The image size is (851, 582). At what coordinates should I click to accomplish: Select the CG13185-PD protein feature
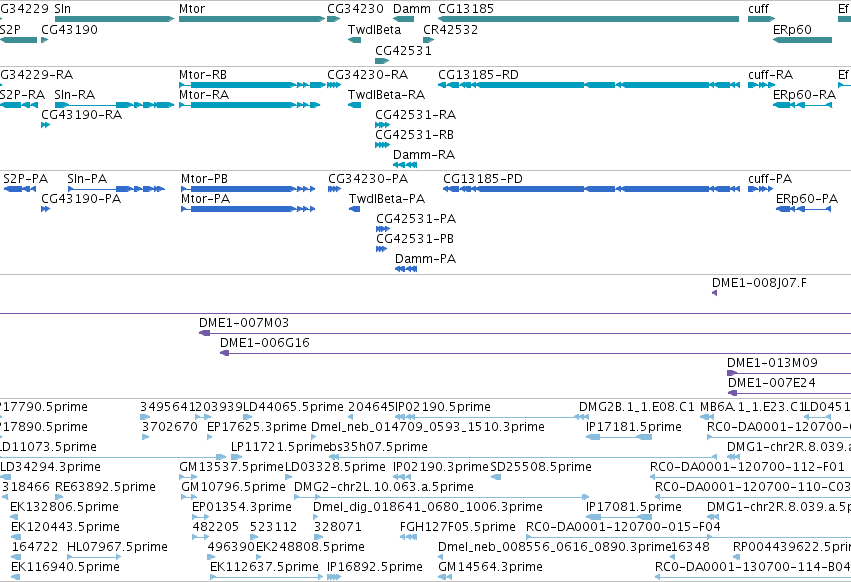[591, 189]
